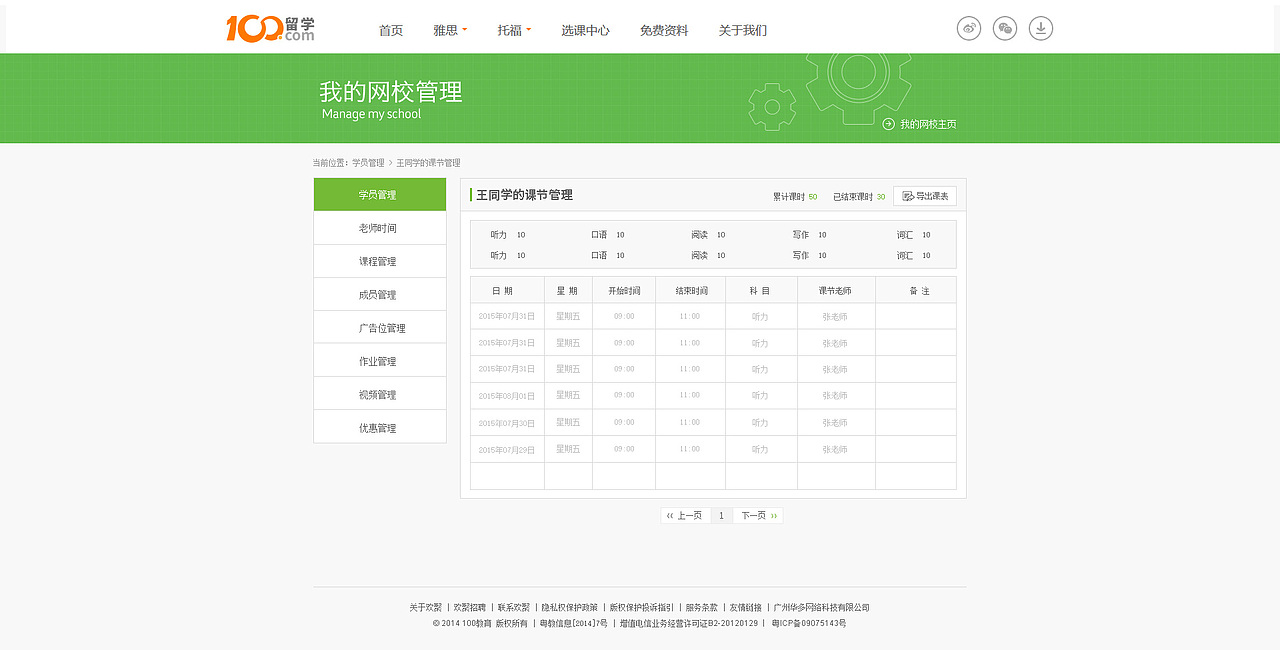The height and width of the screenshot is (650, 1280).
Task: Open the WeChat social icon
Action: [x=1005, y=29]
